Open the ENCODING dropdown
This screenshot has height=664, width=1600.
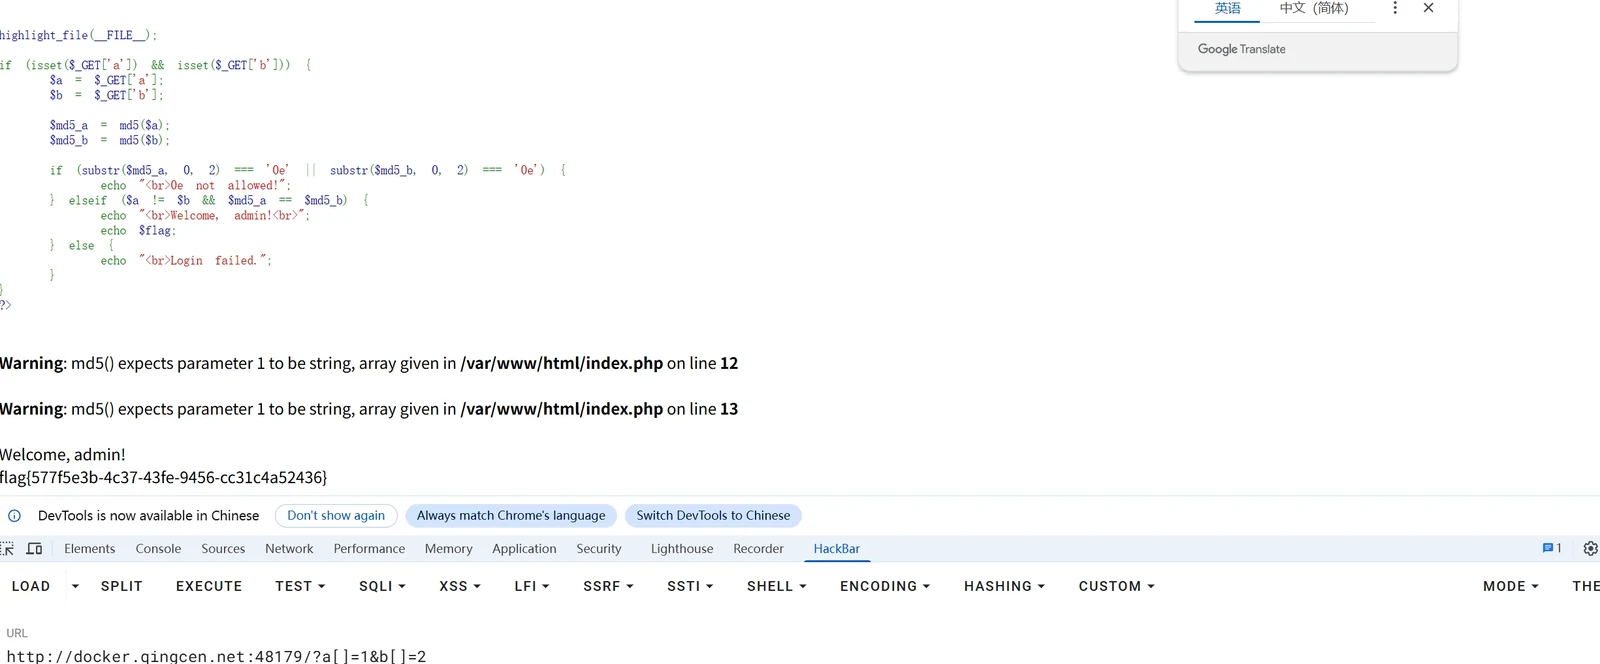(x=885, y=586)
